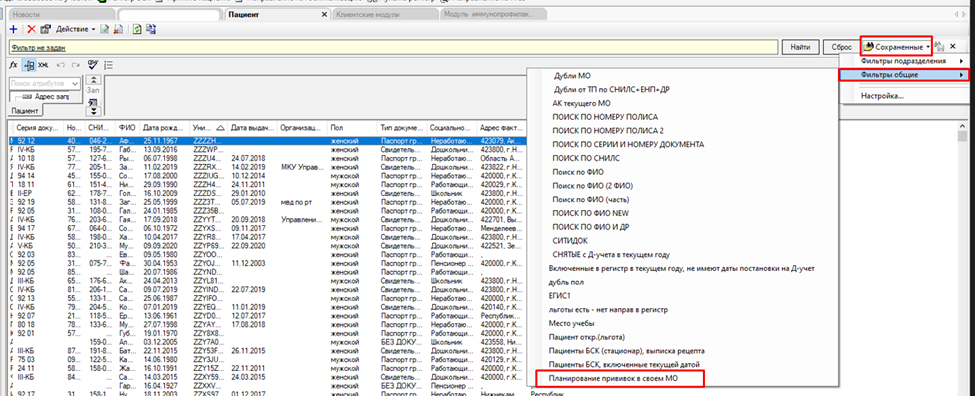Click the page with pencil edit icon
The image size is (975, 396).
105,29
